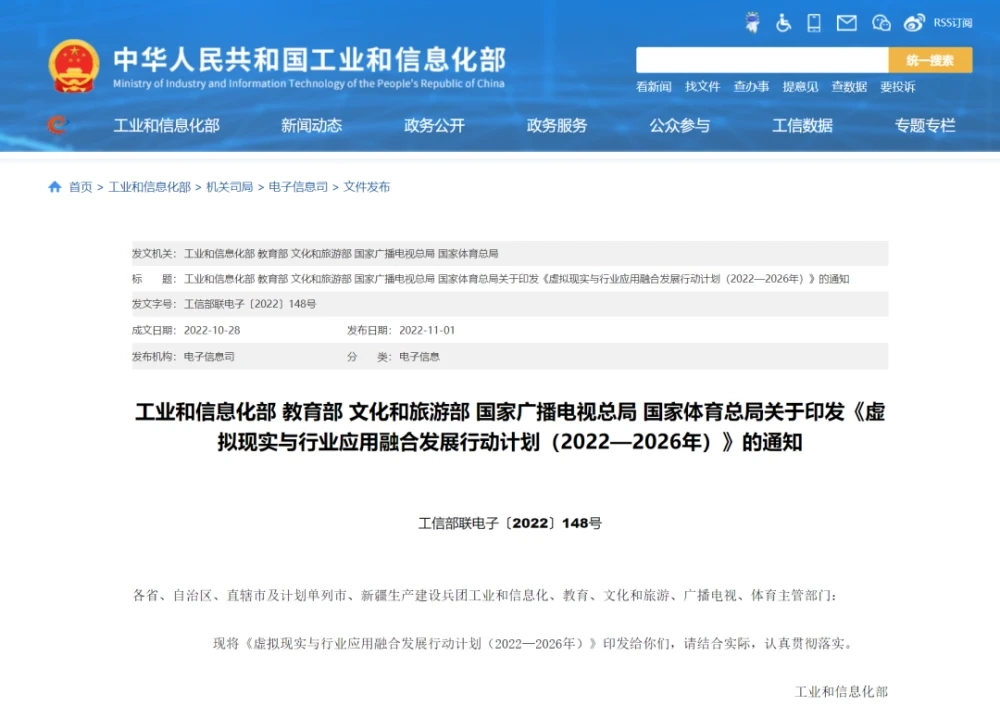Viewport: 1000px width, 706px height.
Task: Click the 发文机关 row in metadata table
Action: [510, 253]
